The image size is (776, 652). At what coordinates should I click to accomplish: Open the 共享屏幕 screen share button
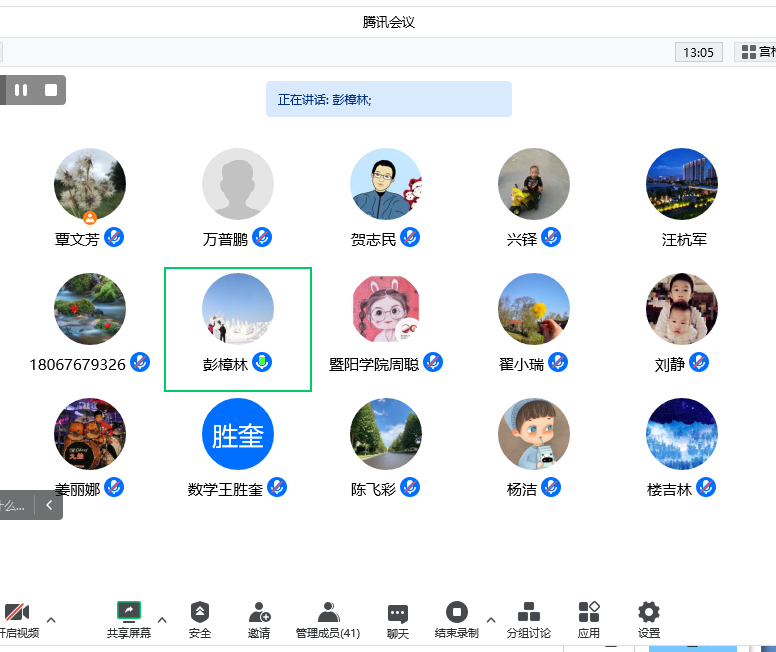click(129, 618)
